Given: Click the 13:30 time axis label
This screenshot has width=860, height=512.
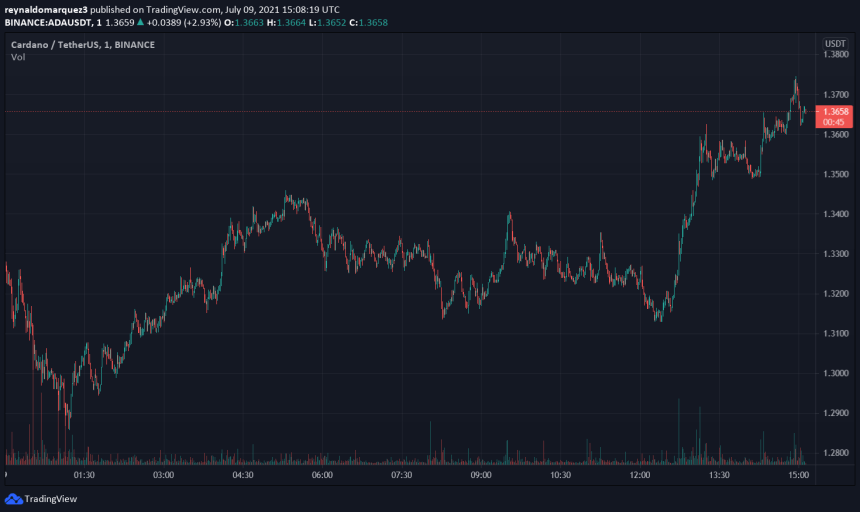Looking at the screenshot, I should pyautogui.click(x=719, y=475).
